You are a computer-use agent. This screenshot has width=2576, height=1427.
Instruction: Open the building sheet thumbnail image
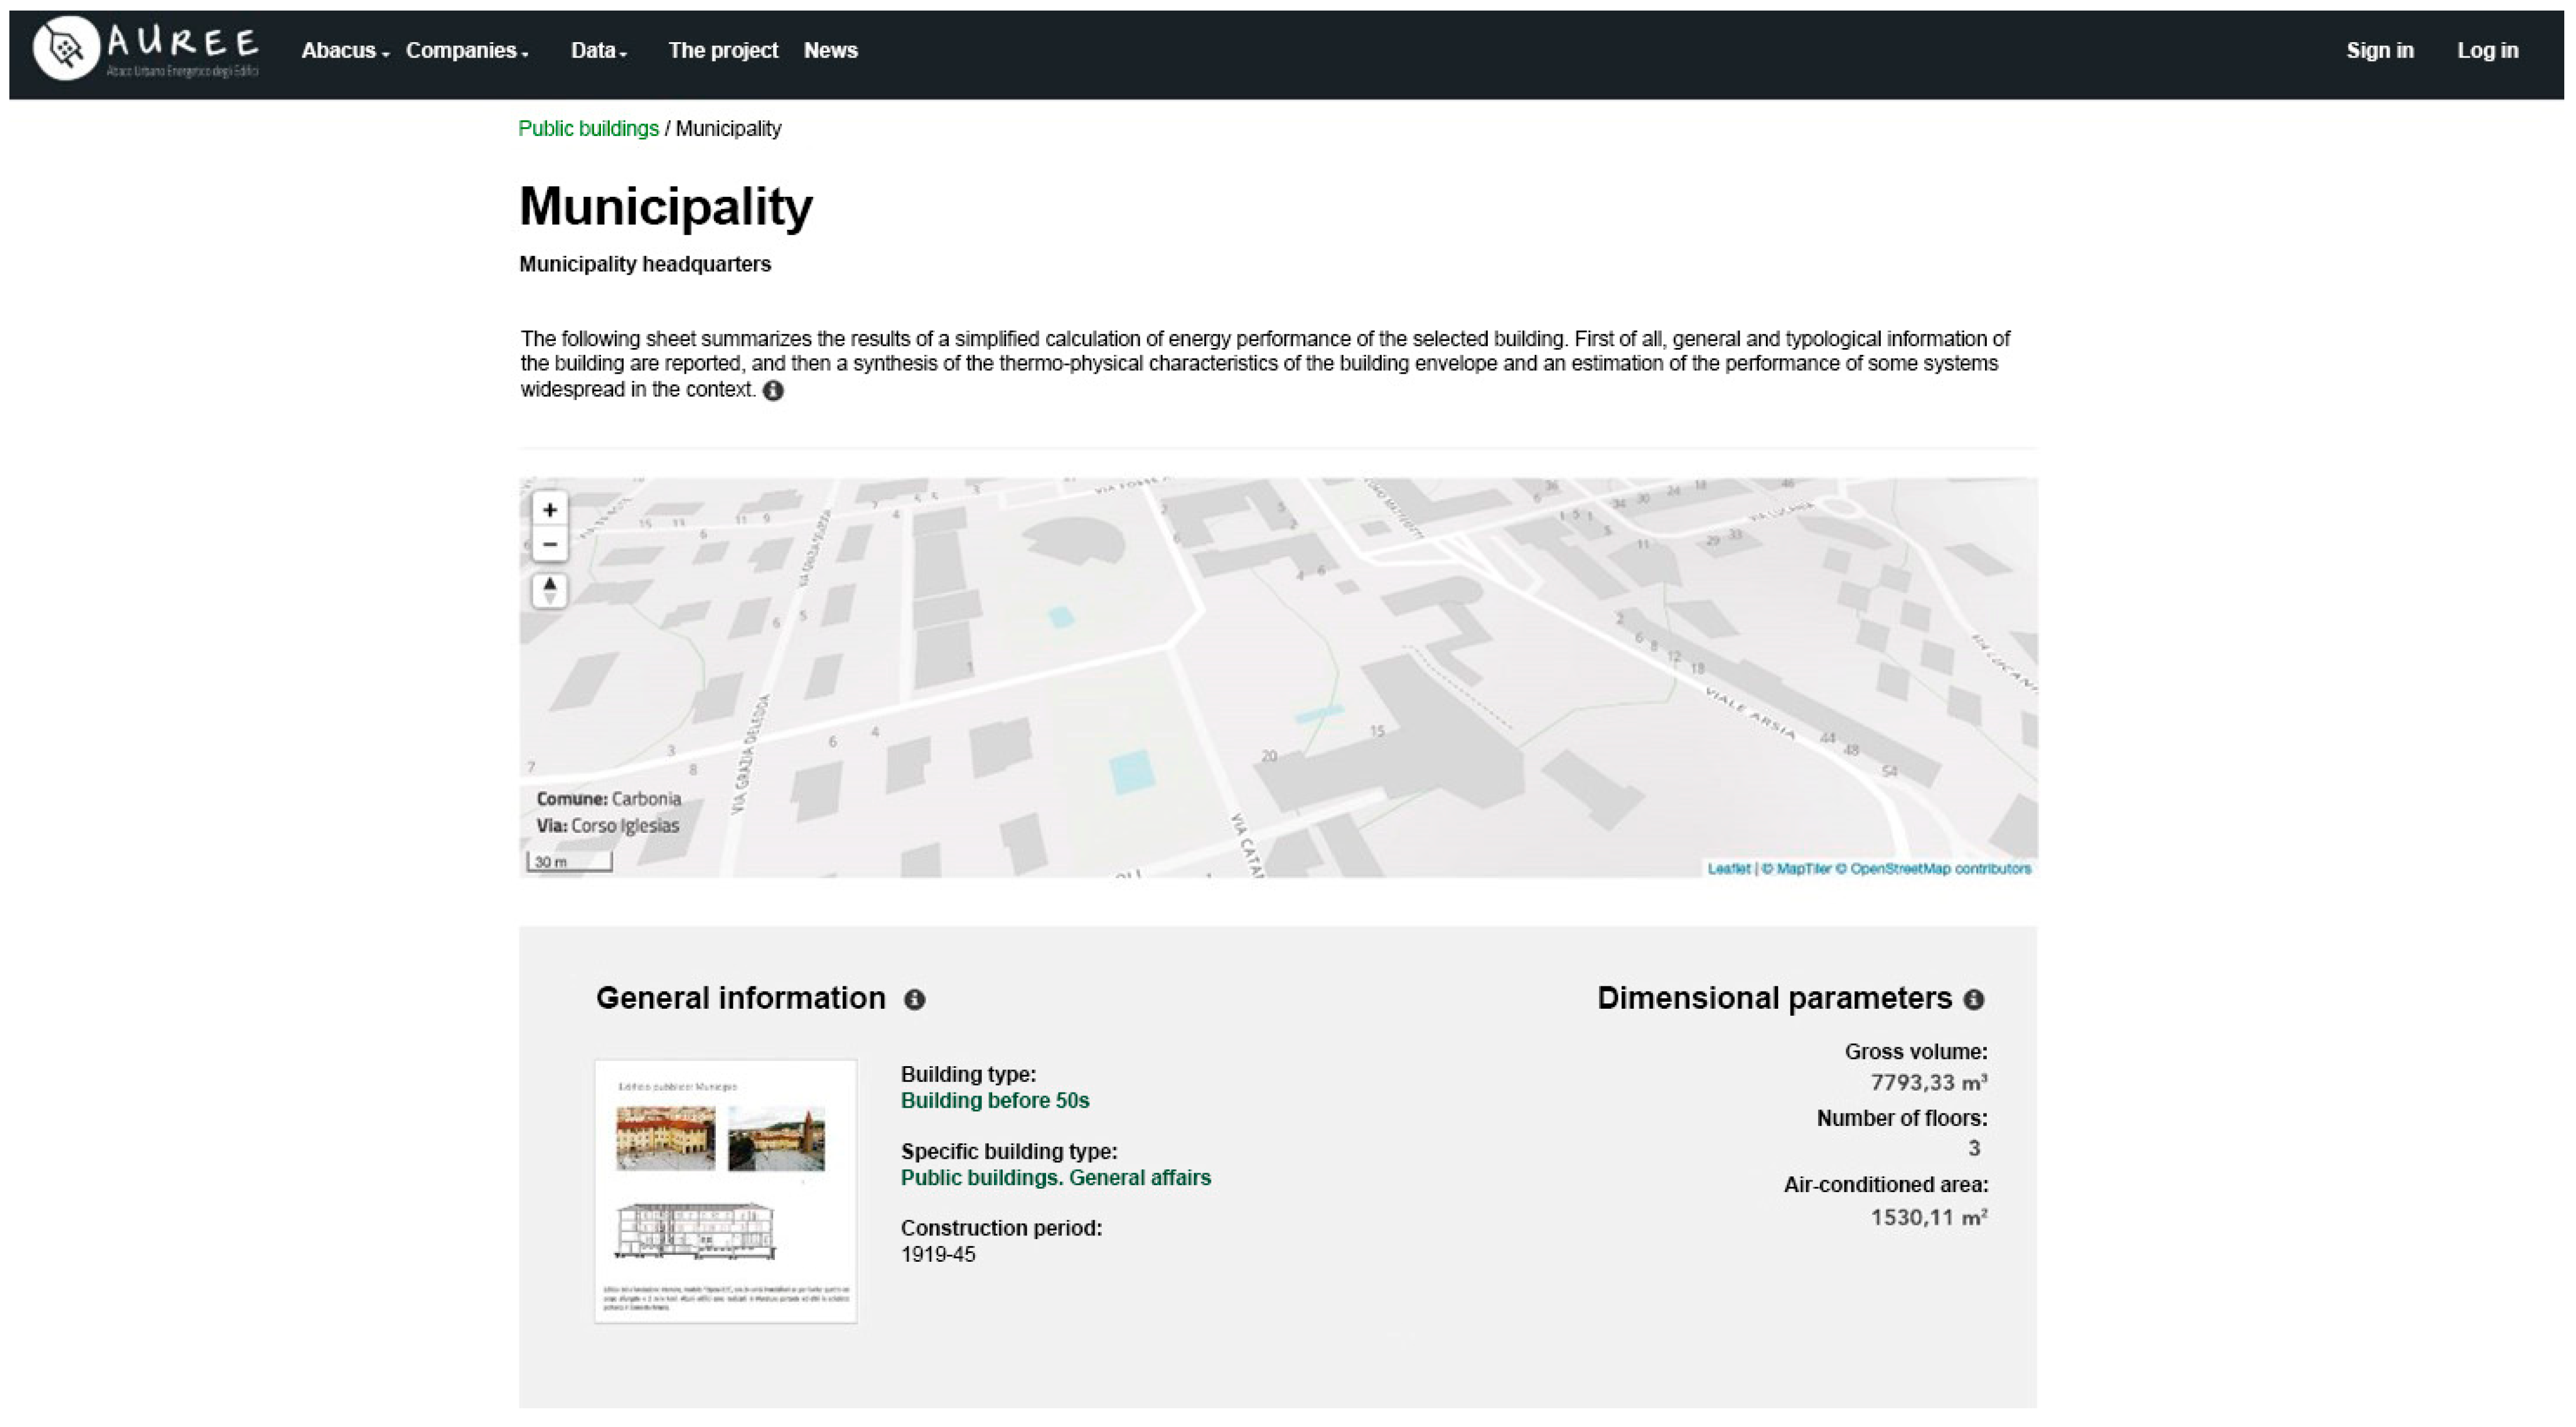725,1190
